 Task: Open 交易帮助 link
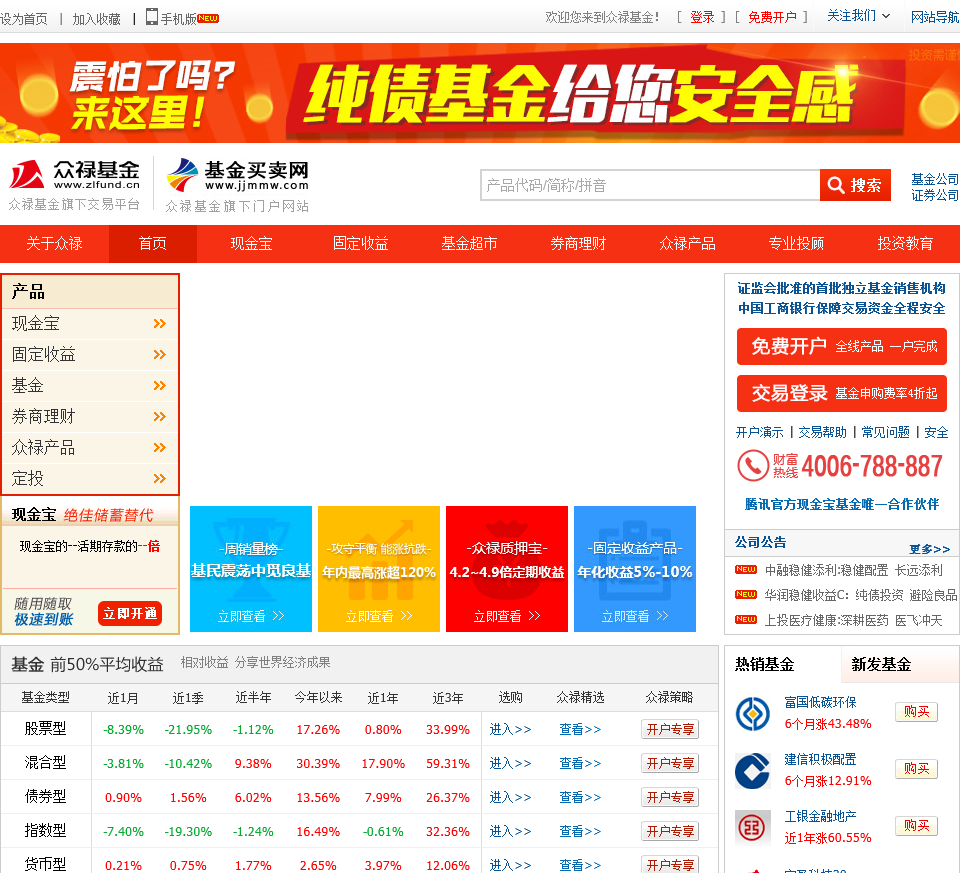823,432
